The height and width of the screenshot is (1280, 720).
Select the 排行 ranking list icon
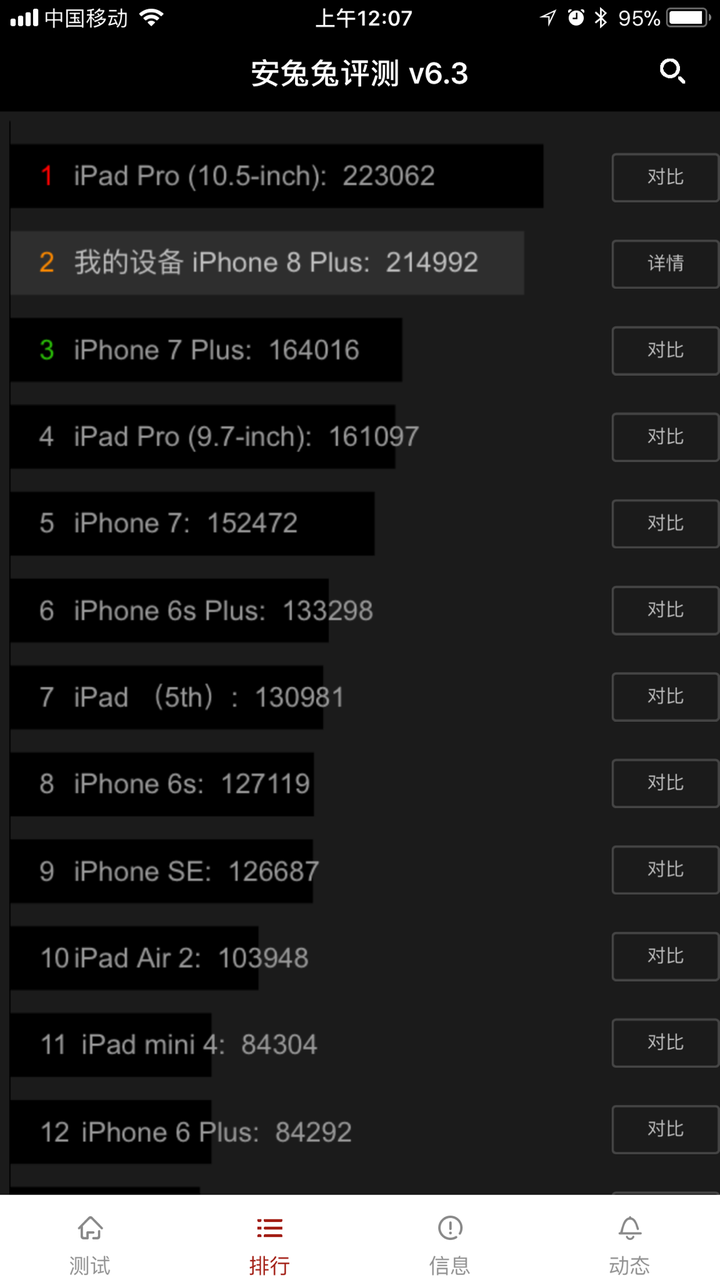point(269,1227)
